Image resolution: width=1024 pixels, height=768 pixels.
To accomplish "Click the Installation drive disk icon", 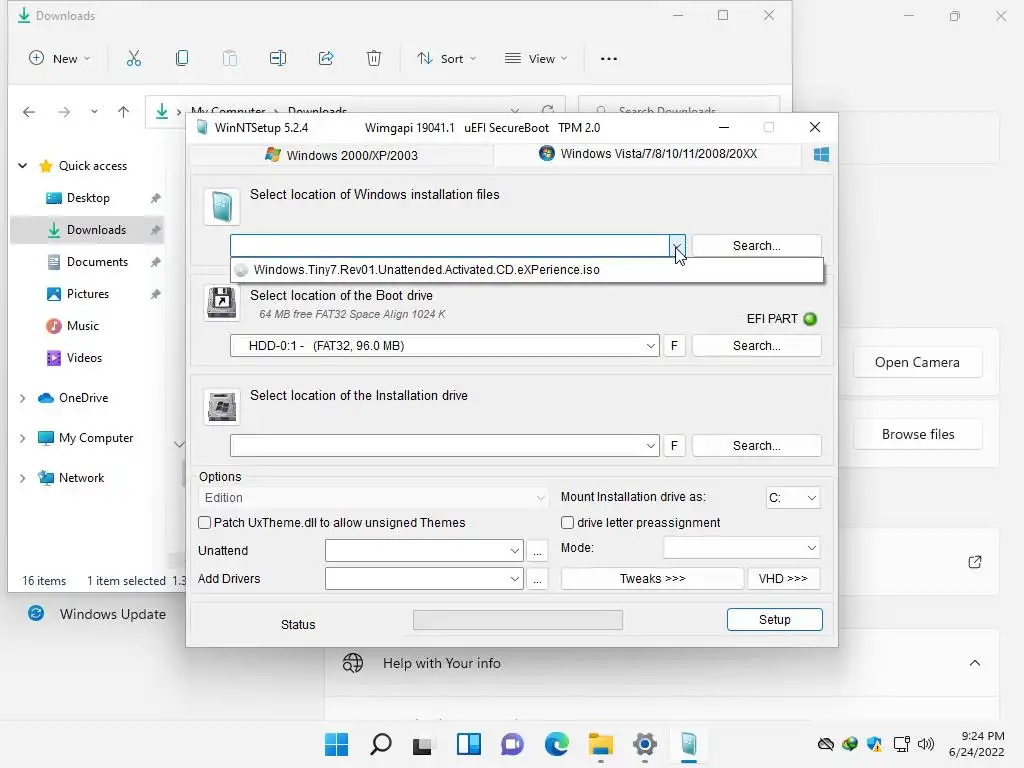I will tap(222, 406).
